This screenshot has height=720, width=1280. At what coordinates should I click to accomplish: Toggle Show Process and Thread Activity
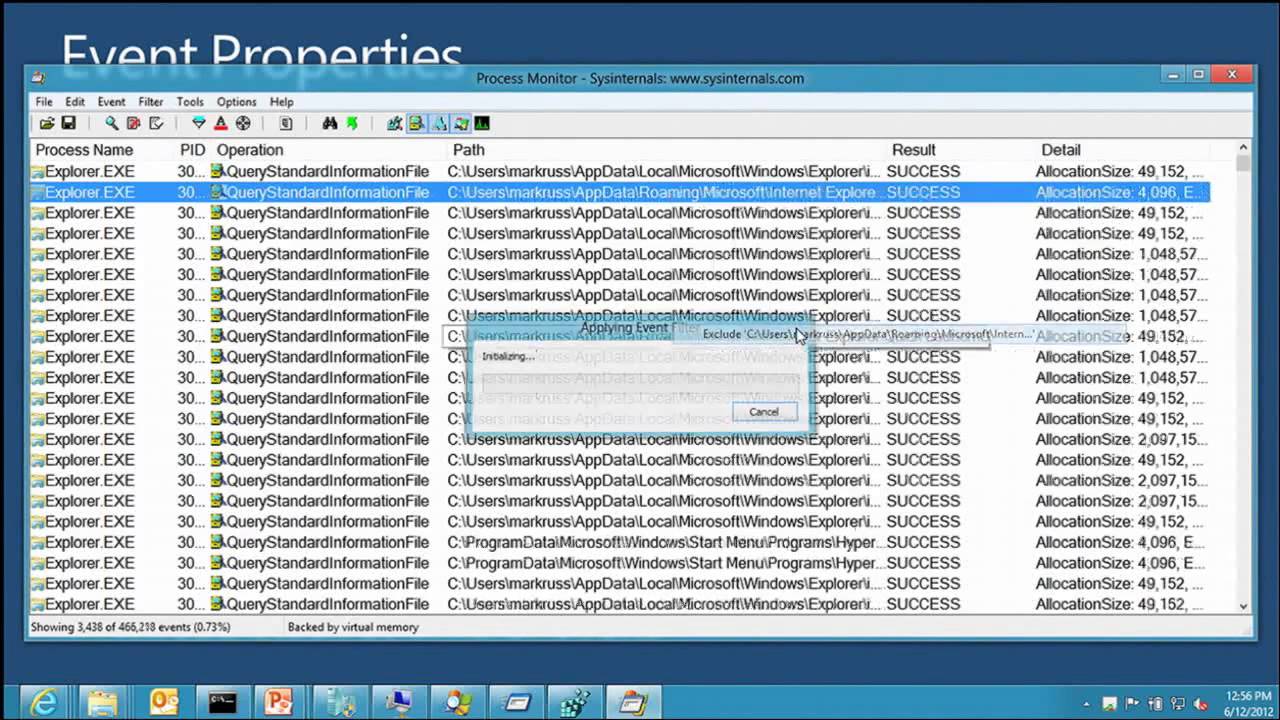[461, 124]
